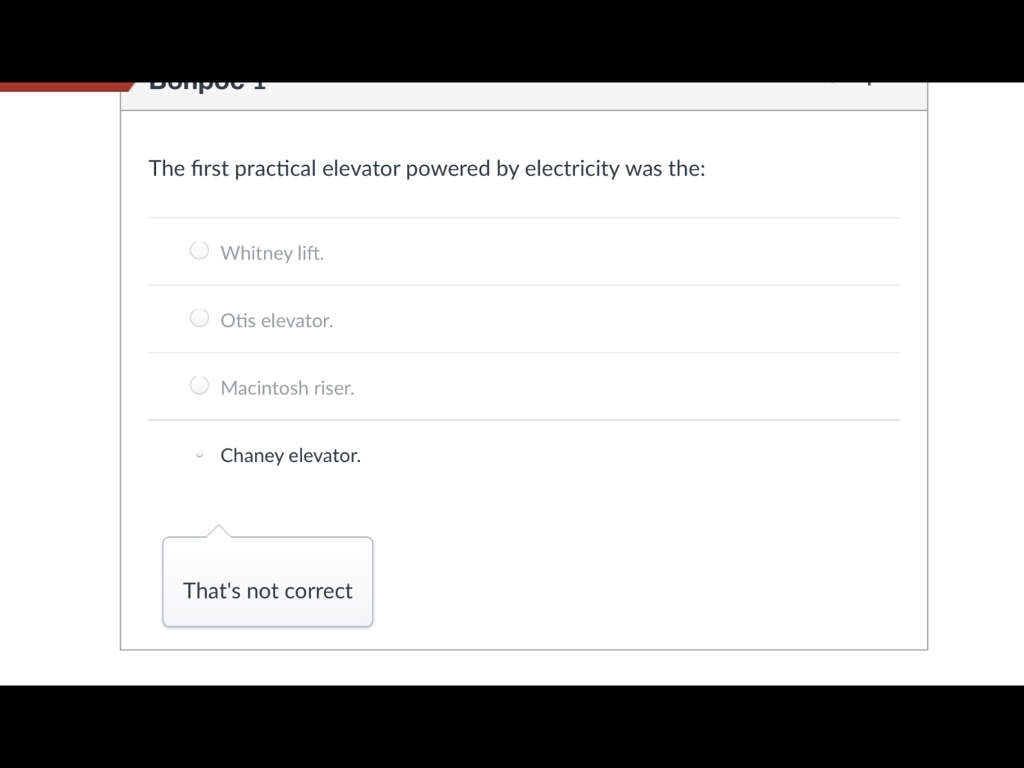The width and height of the screenshot is (1024, 768).
Task: Select the Whitney lift radio button
Action: pyautogui.click(x=200, y=251)
